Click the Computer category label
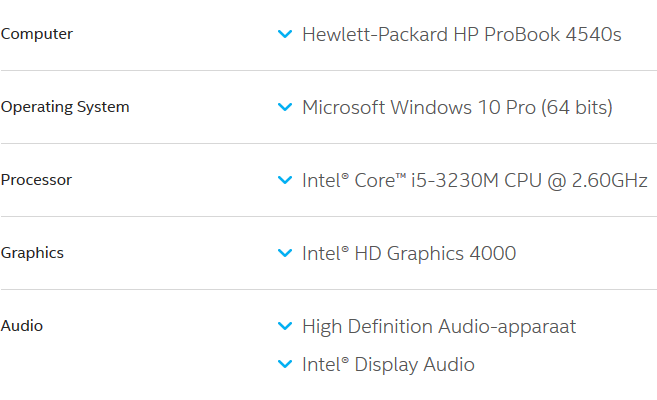The height and width of the screenshot is (400, 657). coord(37,34)
